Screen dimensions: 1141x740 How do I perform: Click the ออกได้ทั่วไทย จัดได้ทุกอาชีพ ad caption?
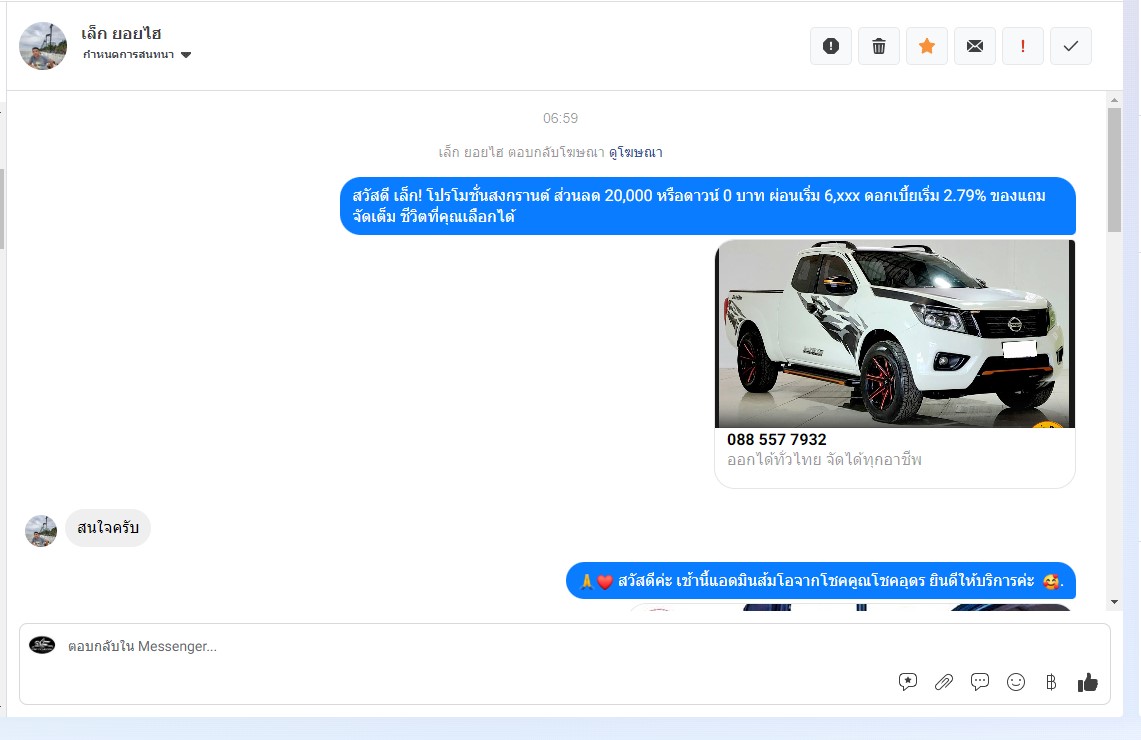pyautogui.click(x=824, y=460)
